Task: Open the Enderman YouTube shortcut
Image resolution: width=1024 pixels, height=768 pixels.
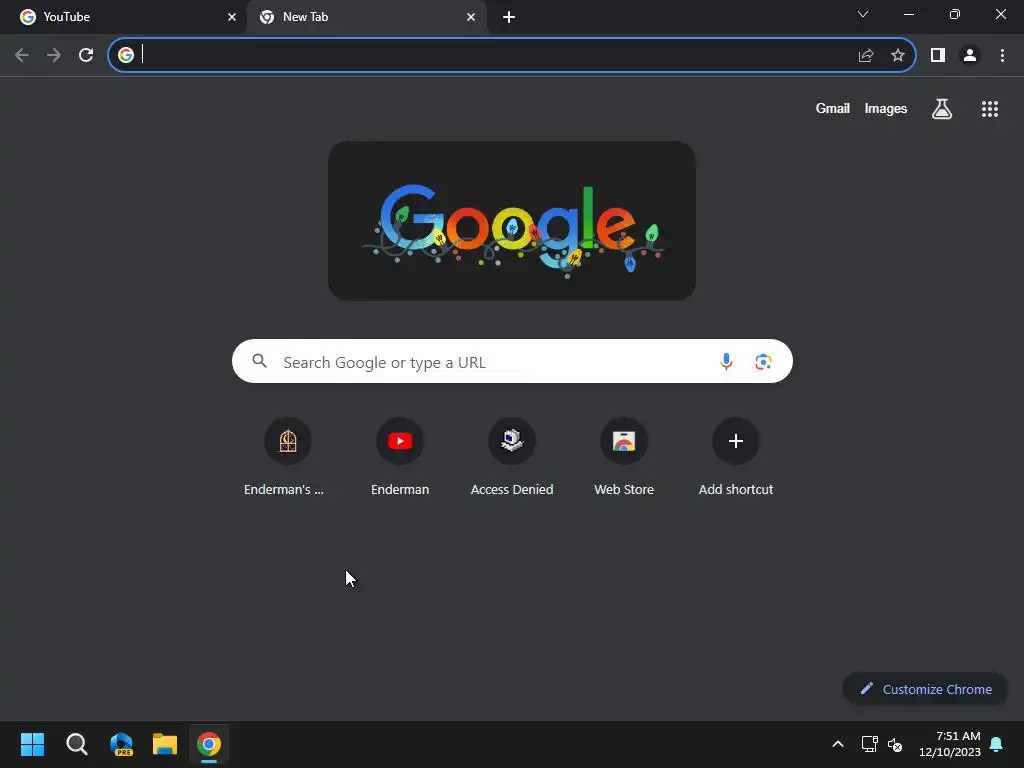Action: (400, 458)
